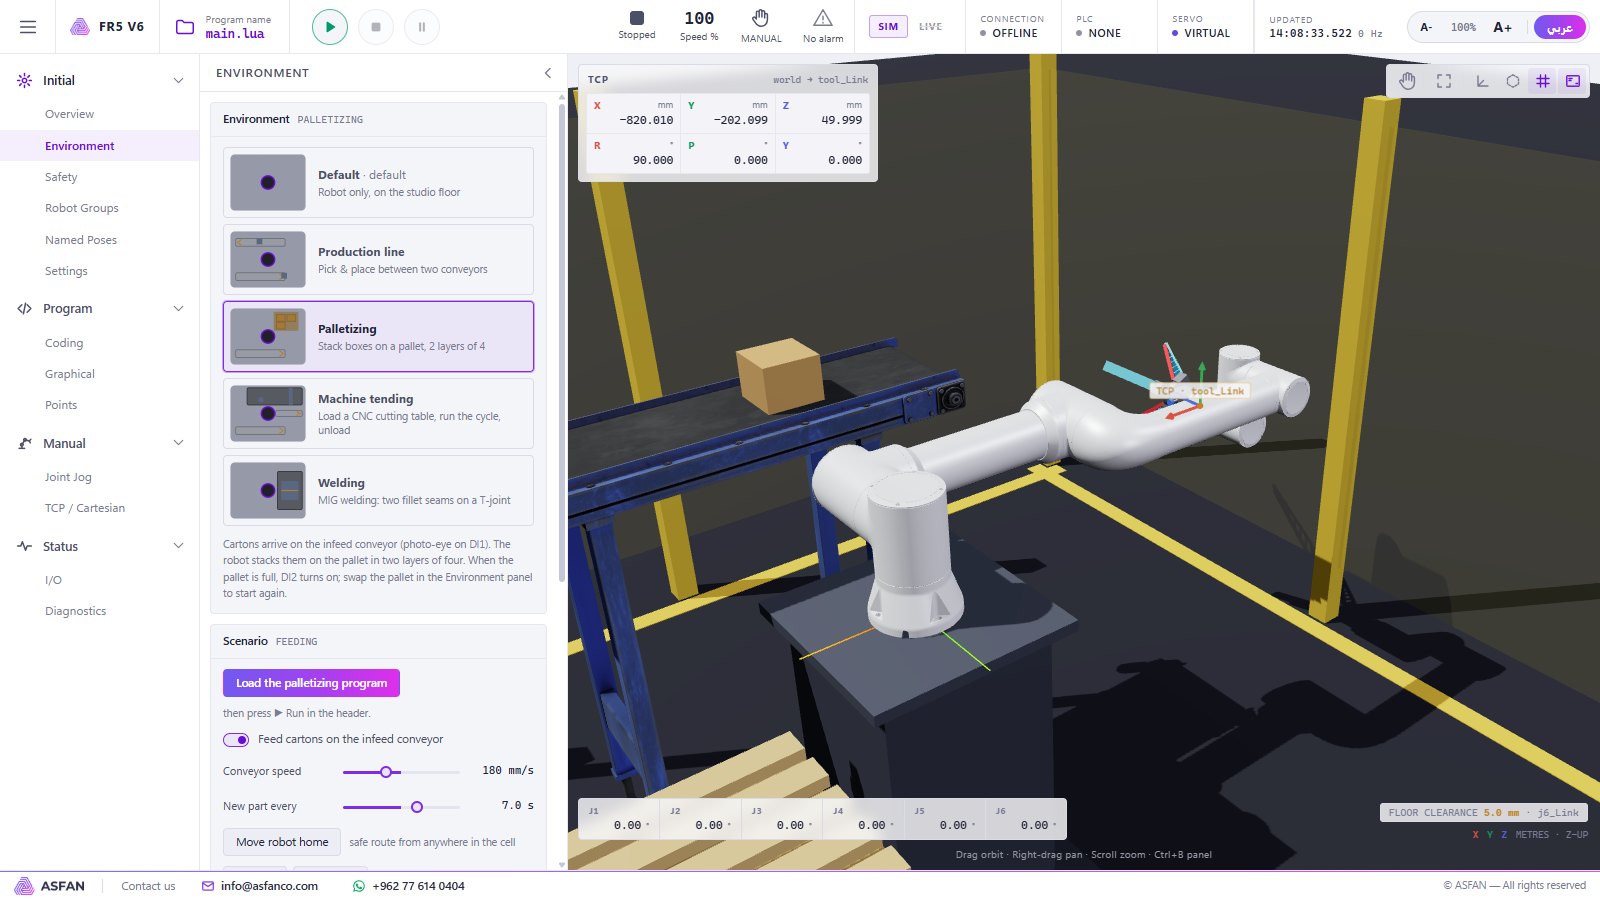This screenshot has height=900, width=1600.
Task: Collapse the Initial section
Action: click(x=178, y=81)
